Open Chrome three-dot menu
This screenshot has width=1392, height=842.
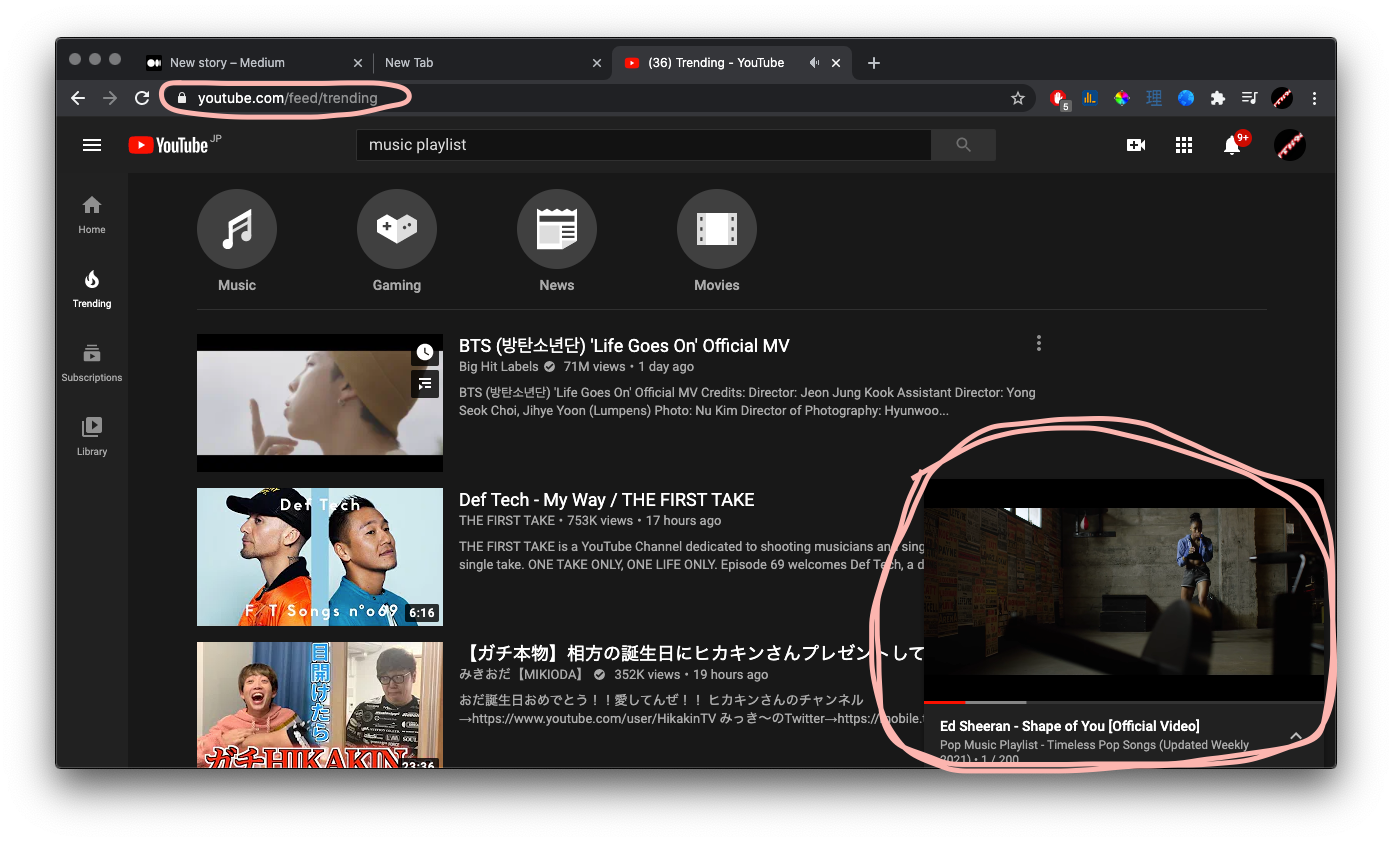coord(1314,98)
